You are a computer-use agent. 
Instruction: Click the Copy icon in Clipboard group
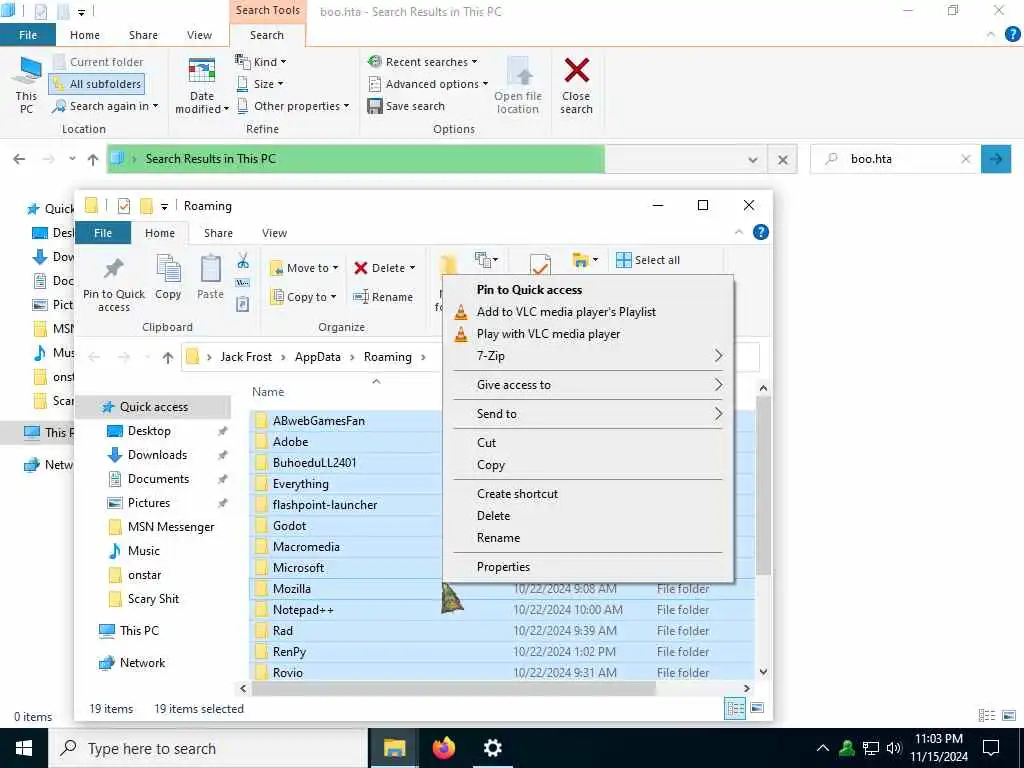168,269
